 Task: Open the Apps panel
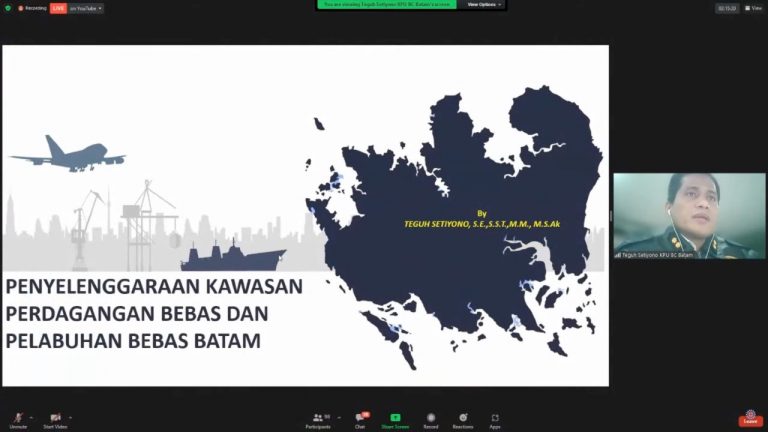[495, 419]
